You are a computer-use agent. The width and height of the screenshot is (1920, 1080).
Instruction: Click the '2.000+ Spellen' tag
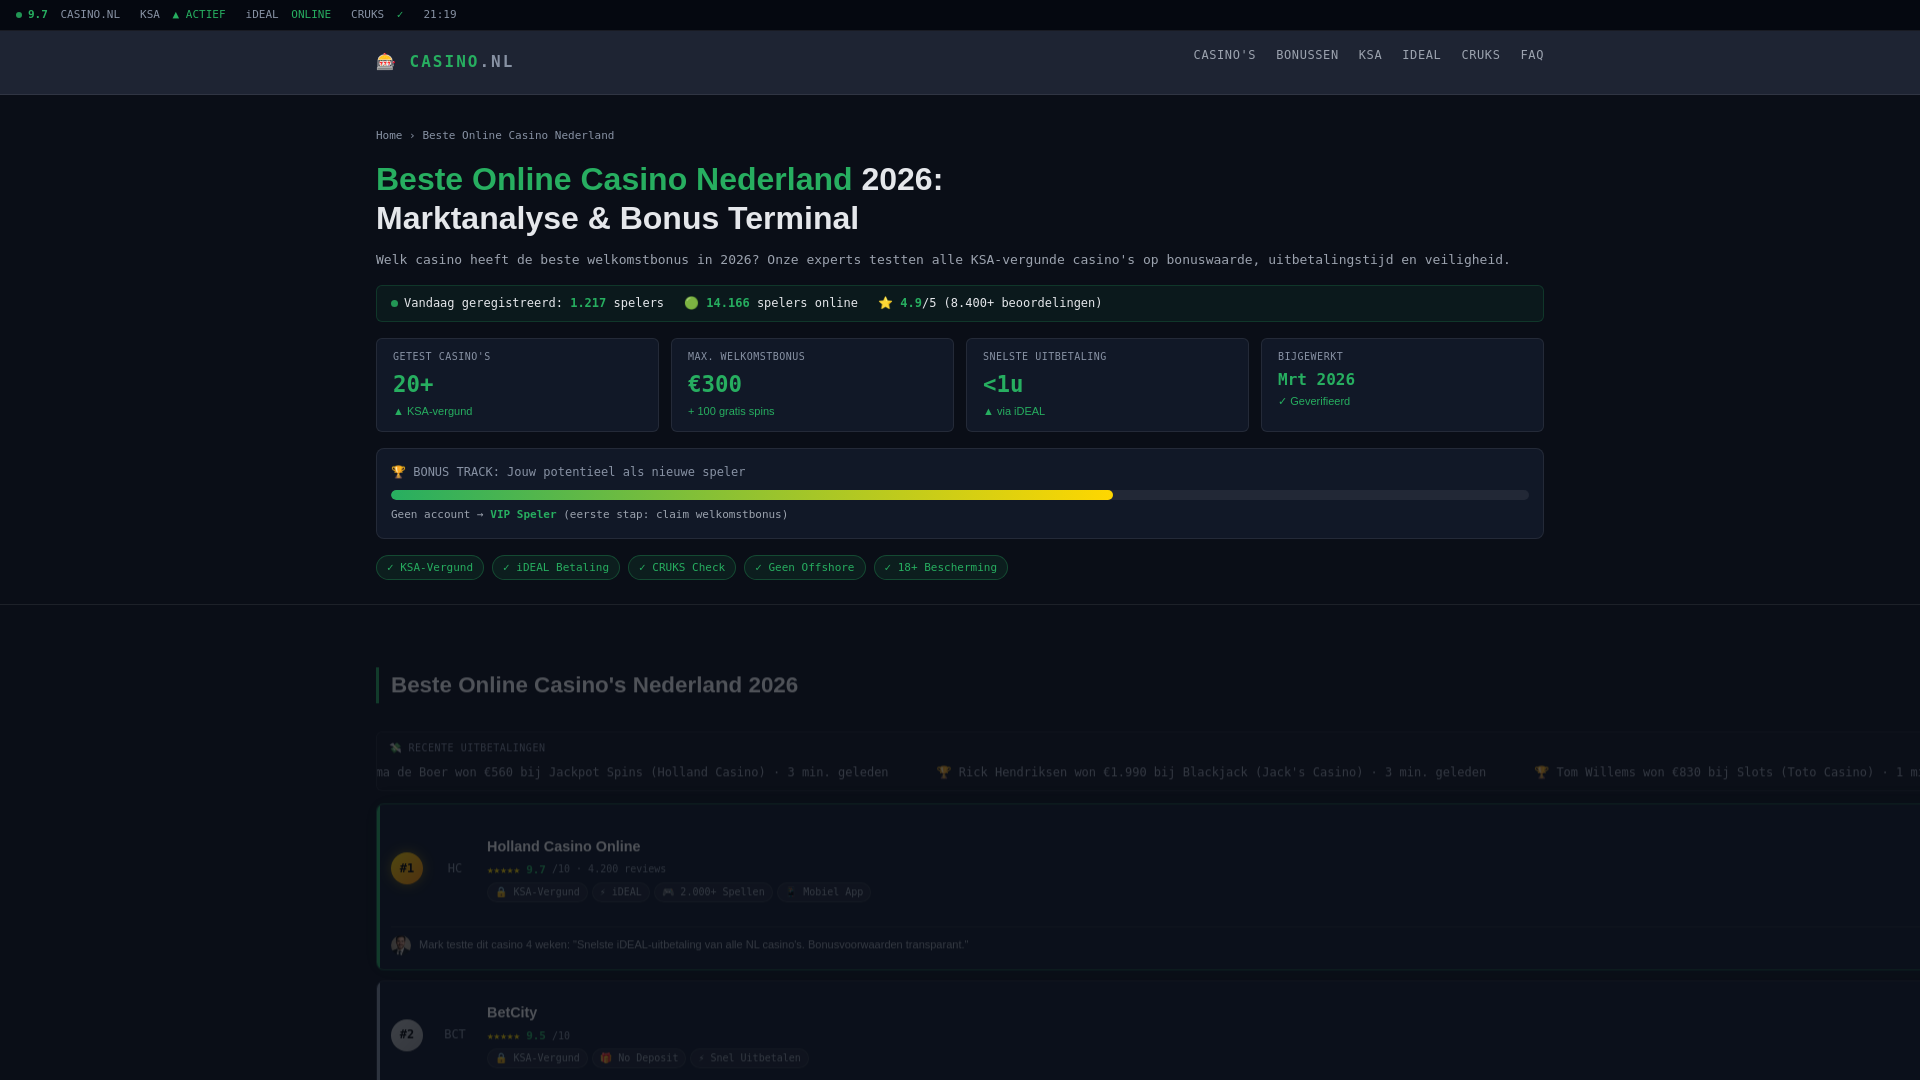(713, 892)
